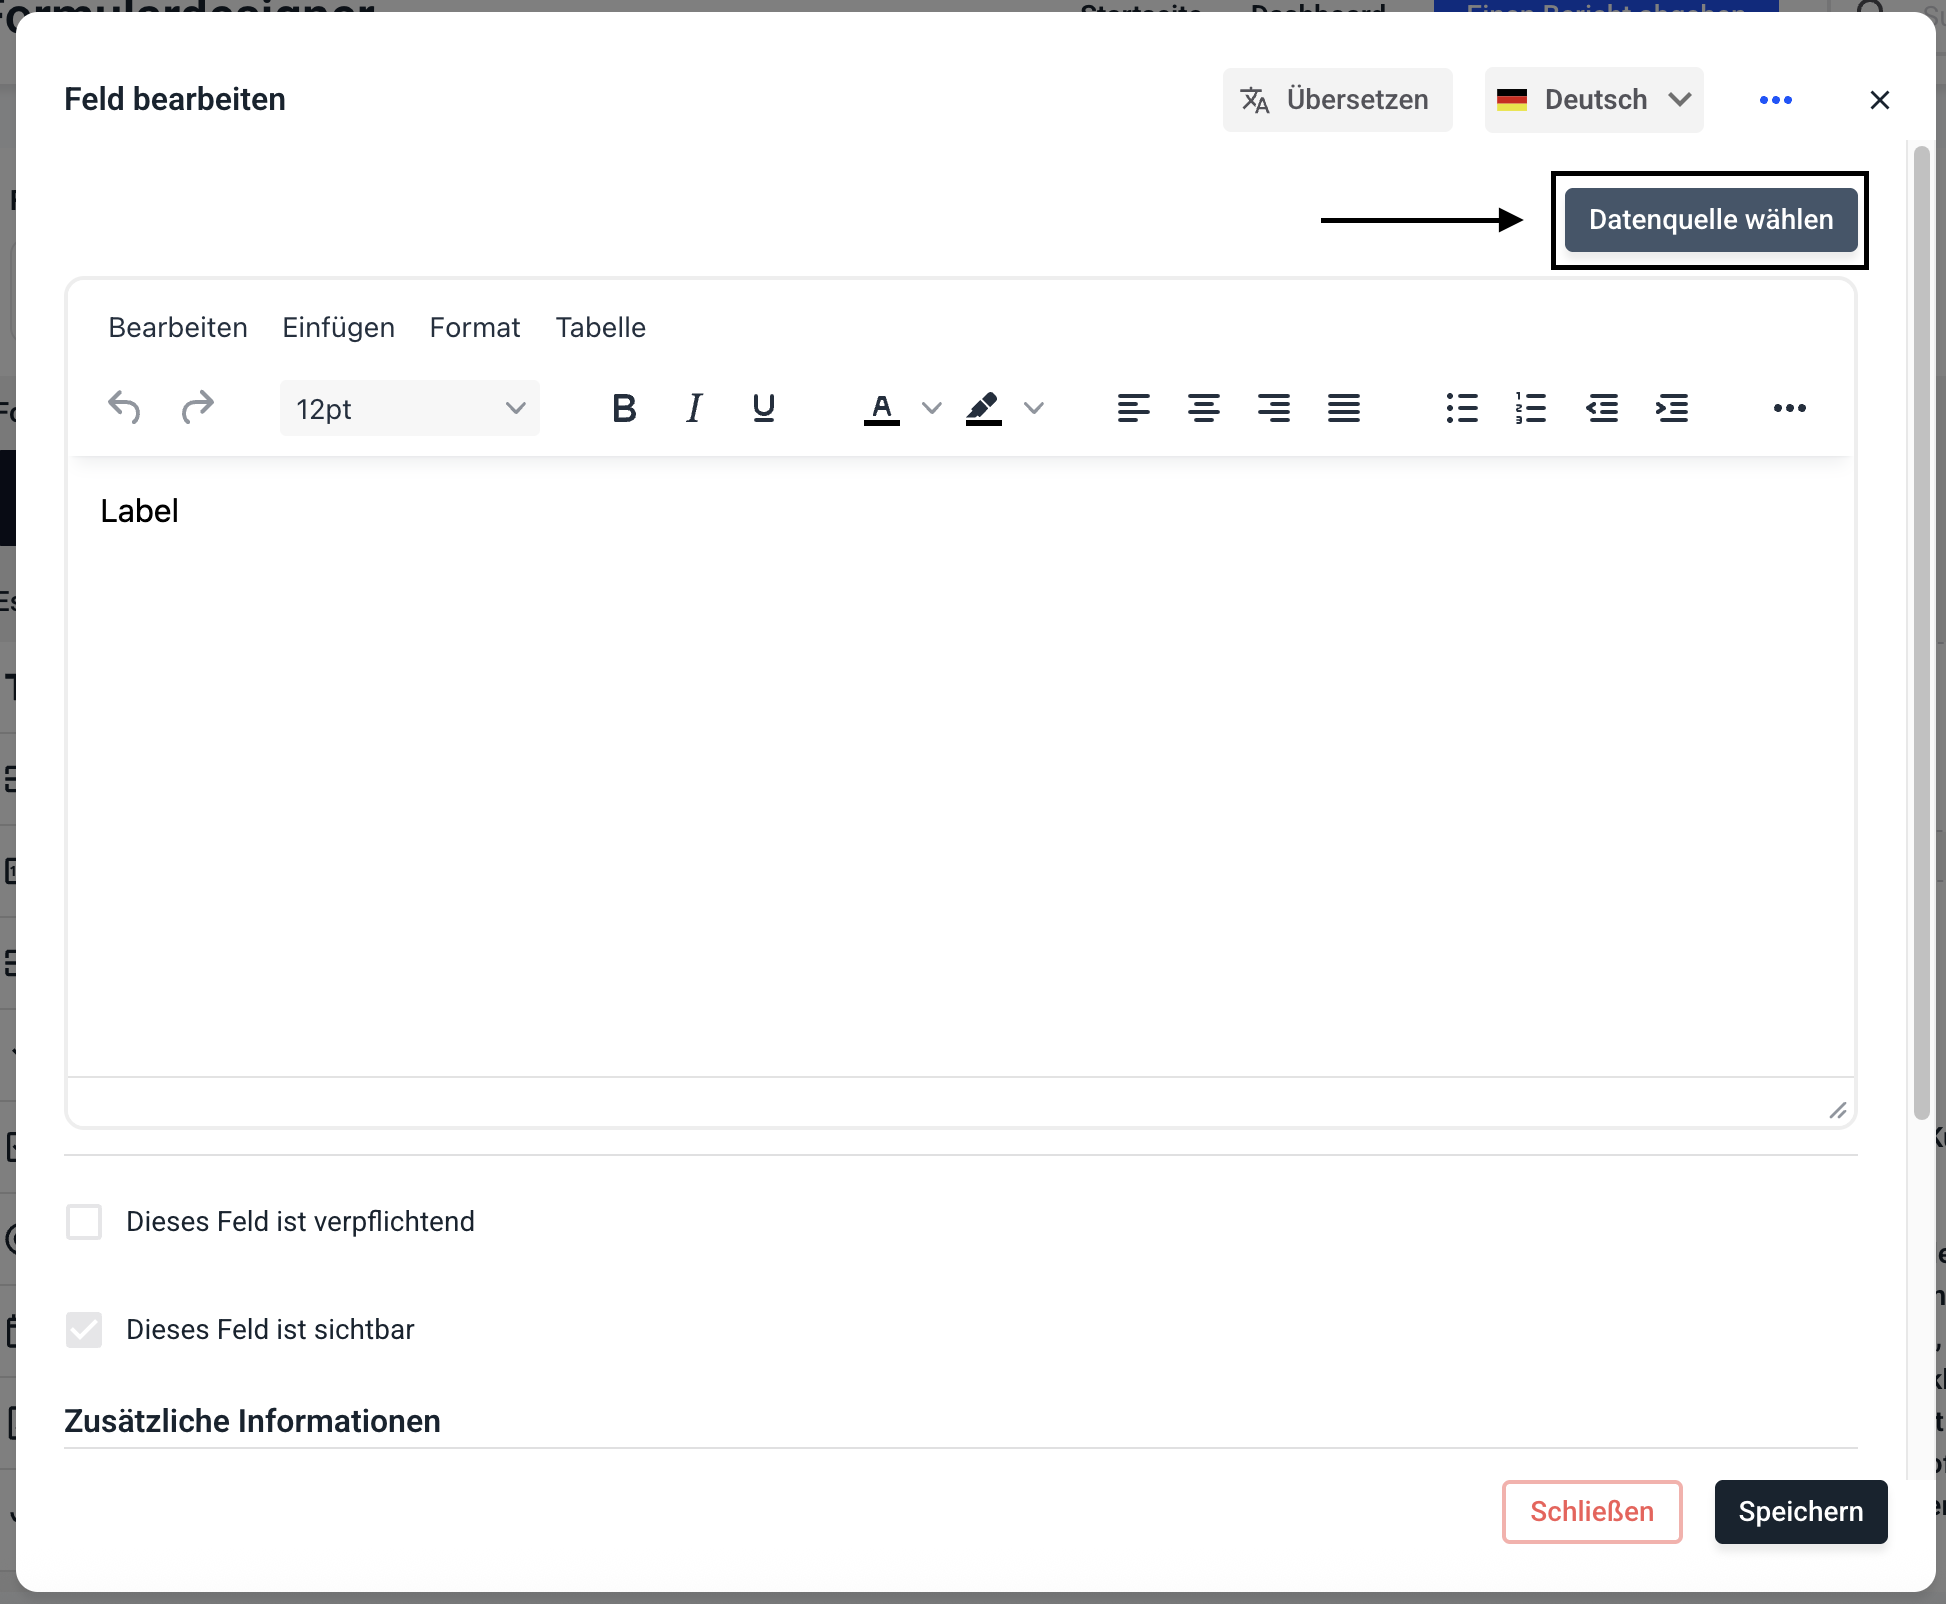
Task: Click the Undo arrow icon
Action: [124, 408]
